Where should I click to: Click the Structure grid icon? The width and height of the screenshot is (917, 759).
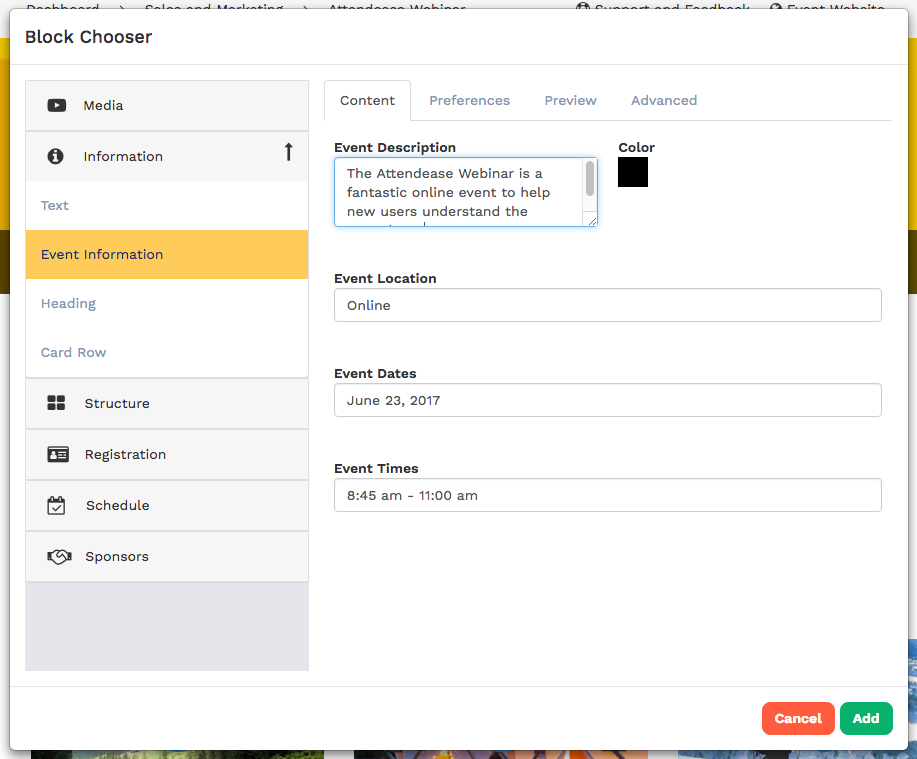tap(56, 403)
